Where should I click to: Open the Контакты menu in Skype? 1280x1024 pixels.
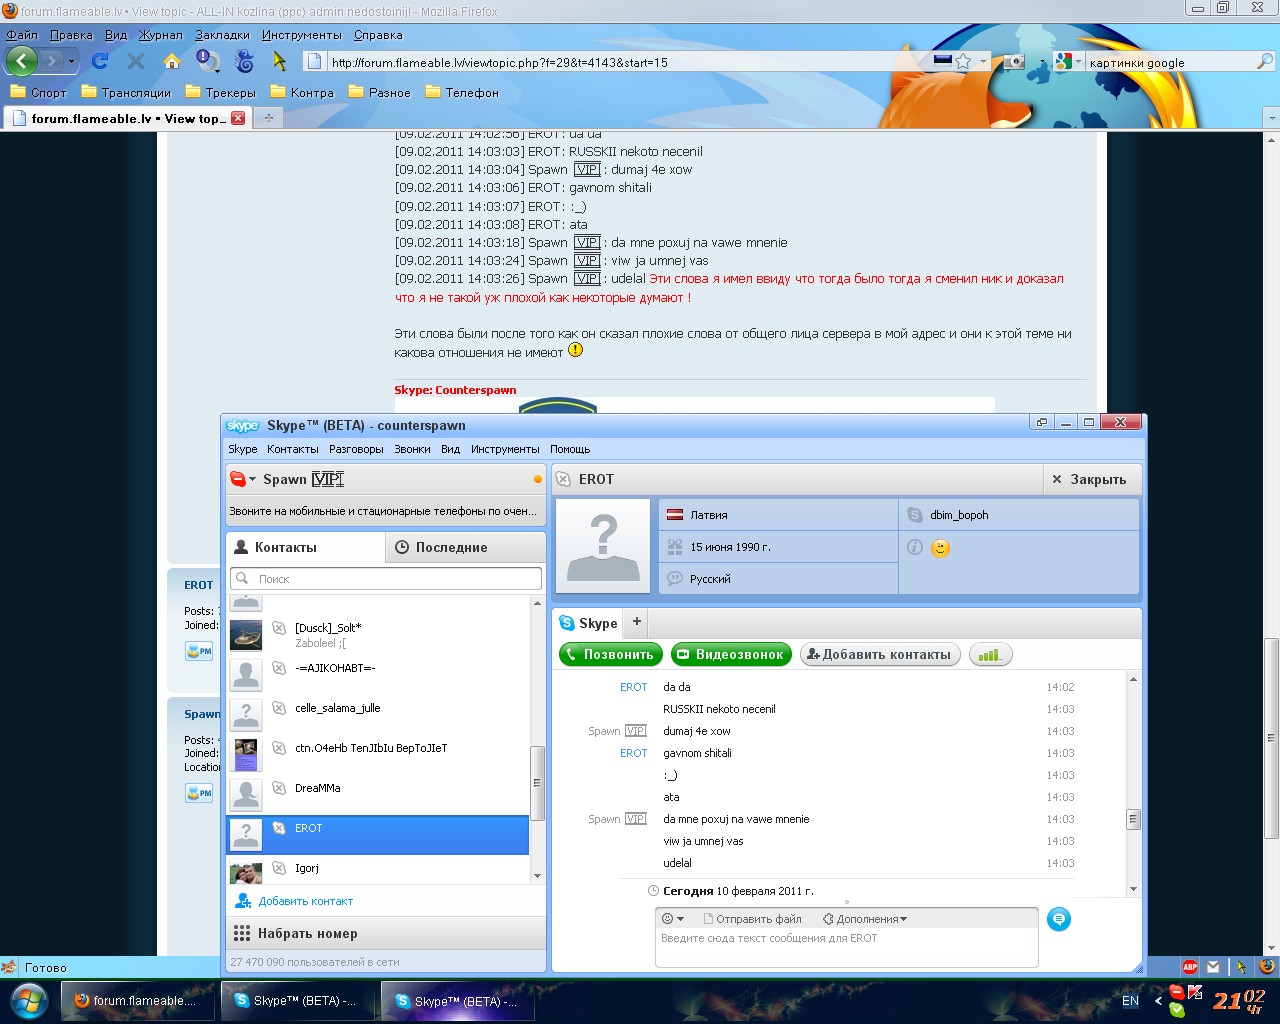[293, 449]
